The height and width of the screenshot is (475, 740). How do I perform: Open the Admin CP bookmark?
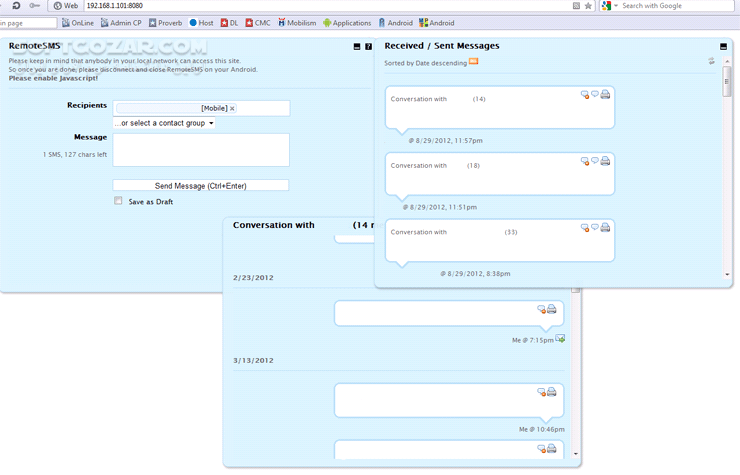121,23
